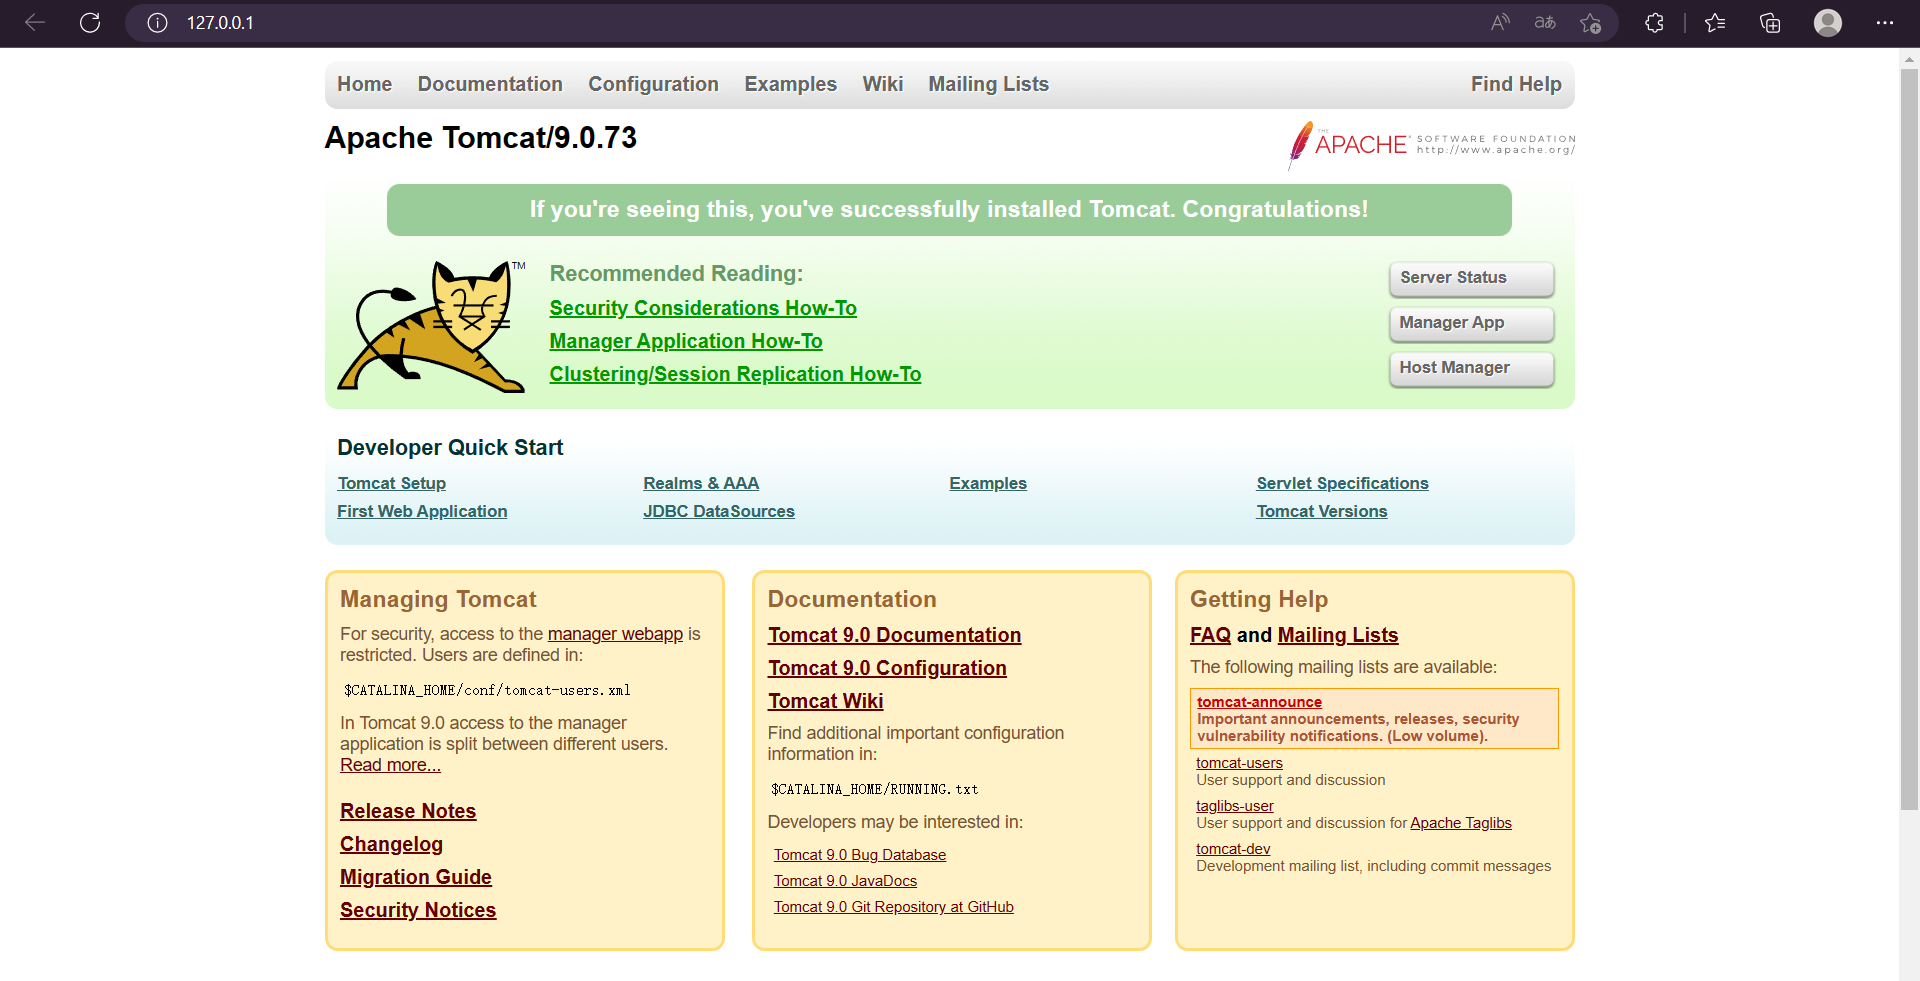Open the Realms & AAA link
Screen dimensions: 1920x981
pos(701,483)
